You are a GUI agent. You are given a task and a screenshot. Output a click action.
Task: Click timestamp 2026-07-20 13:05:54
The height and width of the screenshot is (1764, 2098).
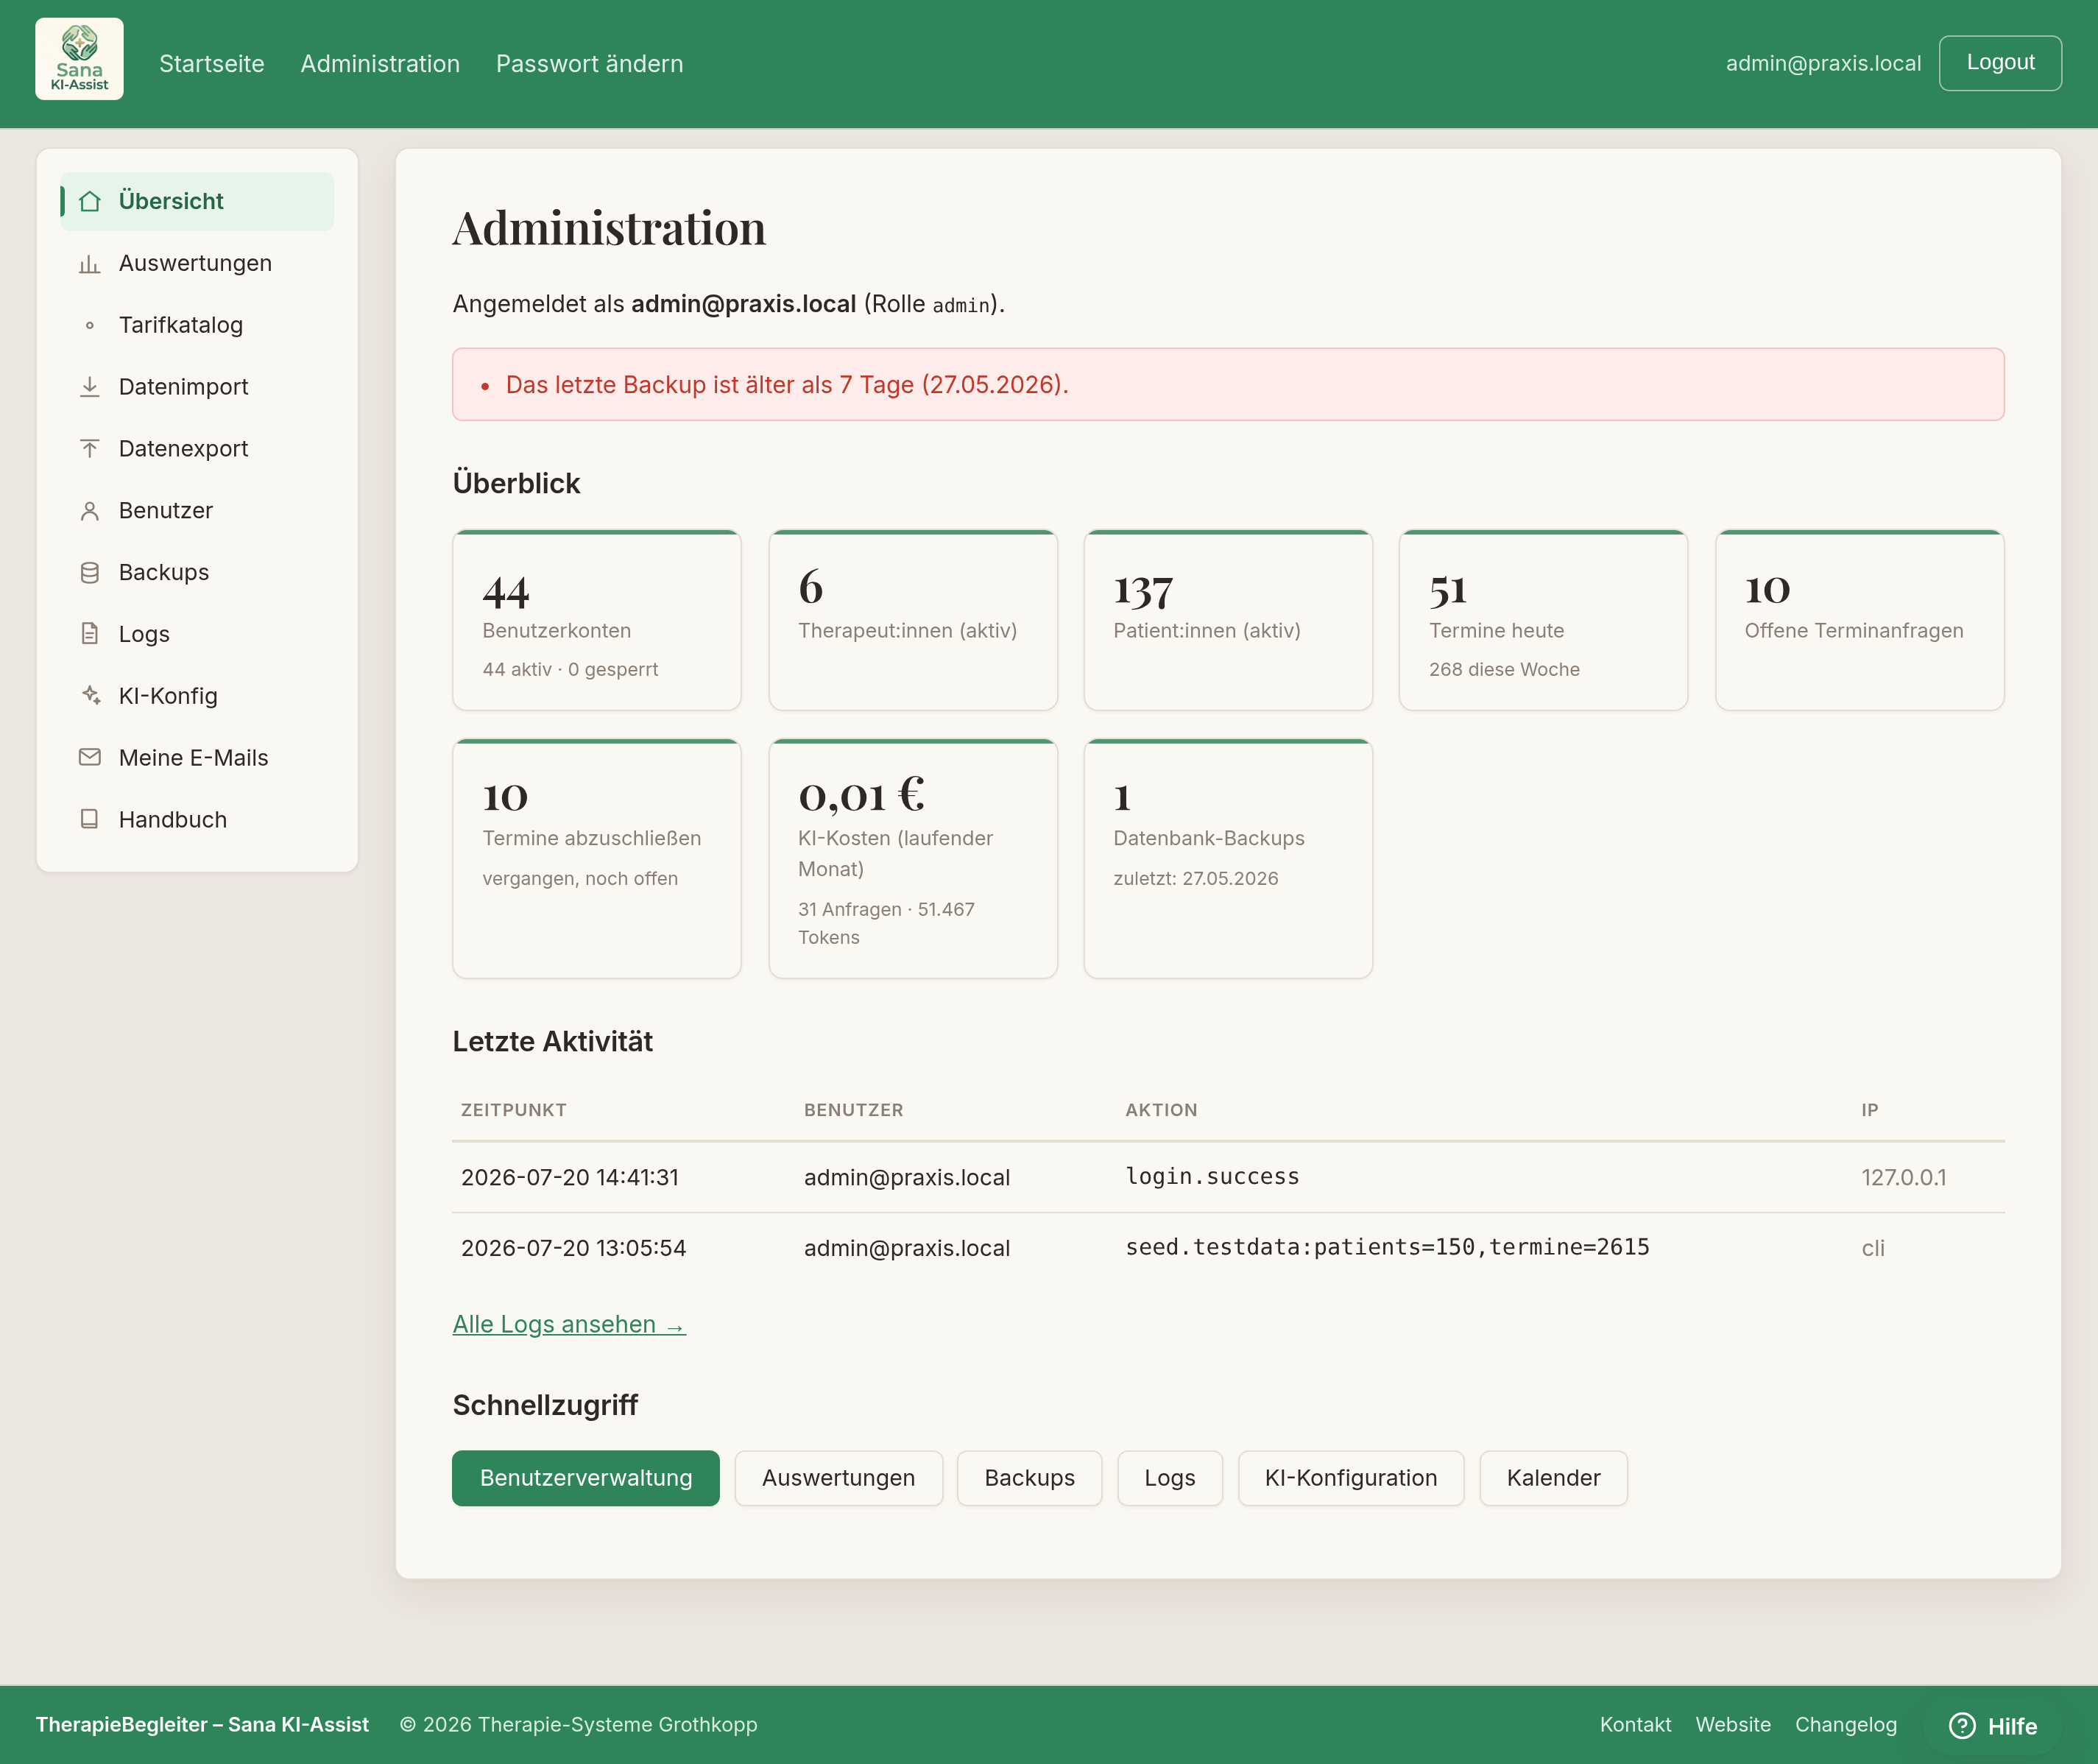point(573,1248)
